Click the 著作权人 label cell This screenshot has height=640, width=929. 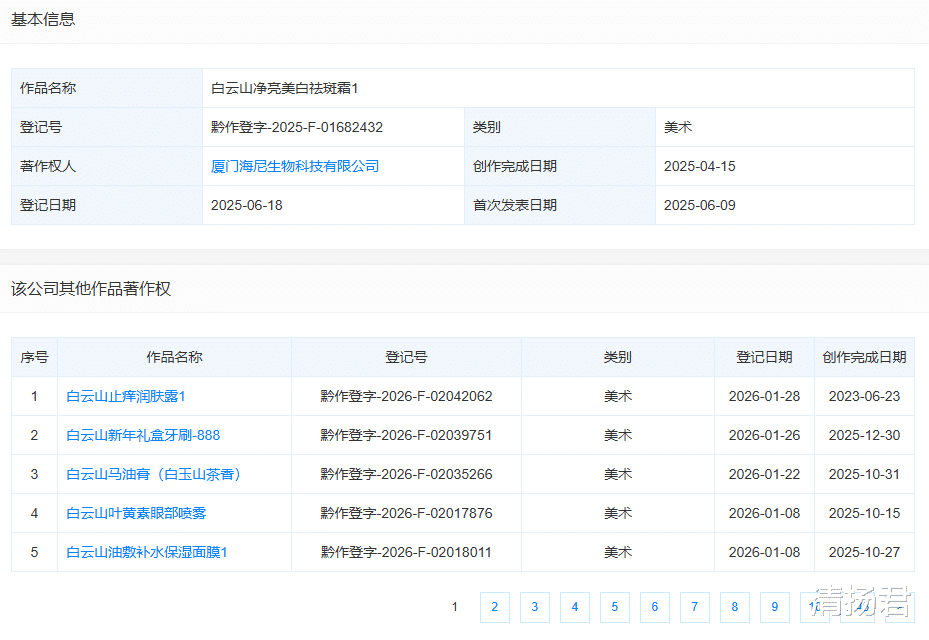(107, 167)
